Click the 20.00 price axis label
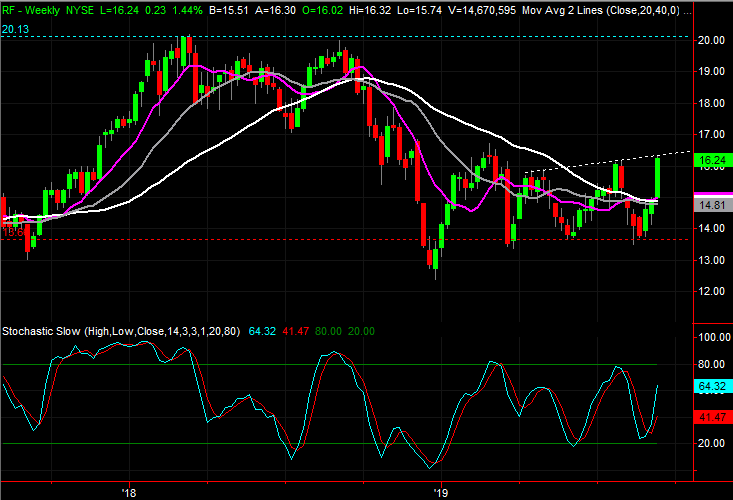 711,40
